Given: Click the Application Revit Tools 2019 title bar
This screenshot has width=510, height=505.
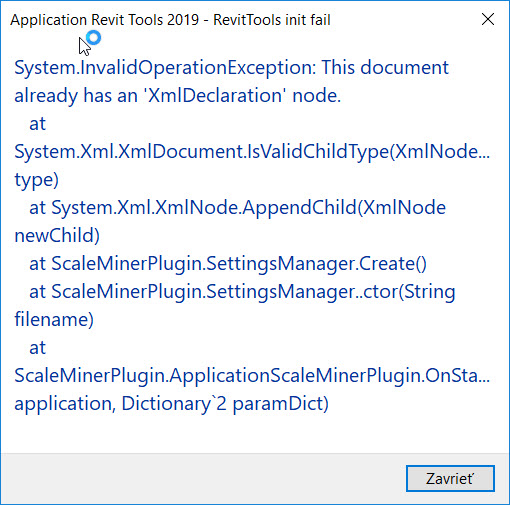Looking at the screenshot, I should click(x=170, y=20).
